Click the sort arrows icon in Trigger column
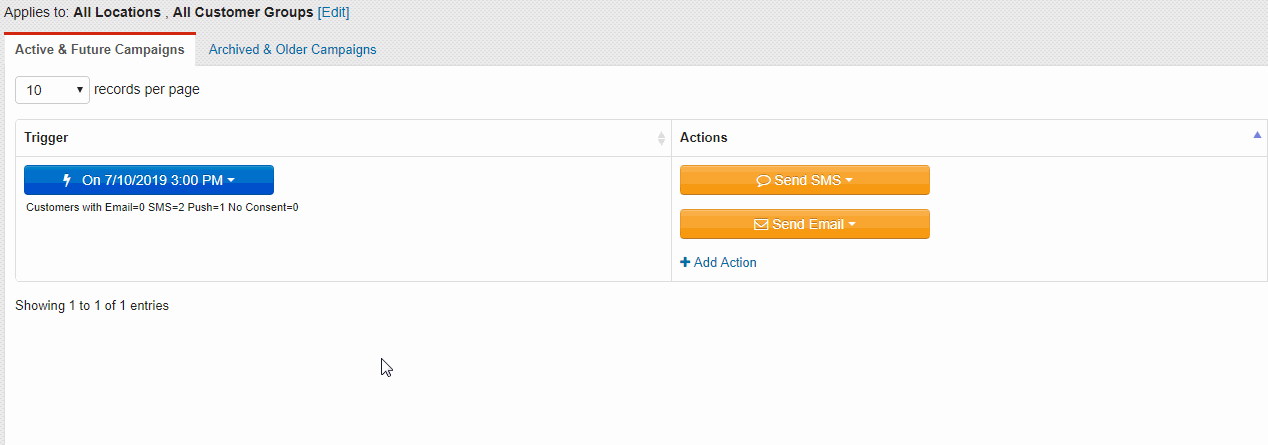The image size is (1268, 445). click(661, 138)
